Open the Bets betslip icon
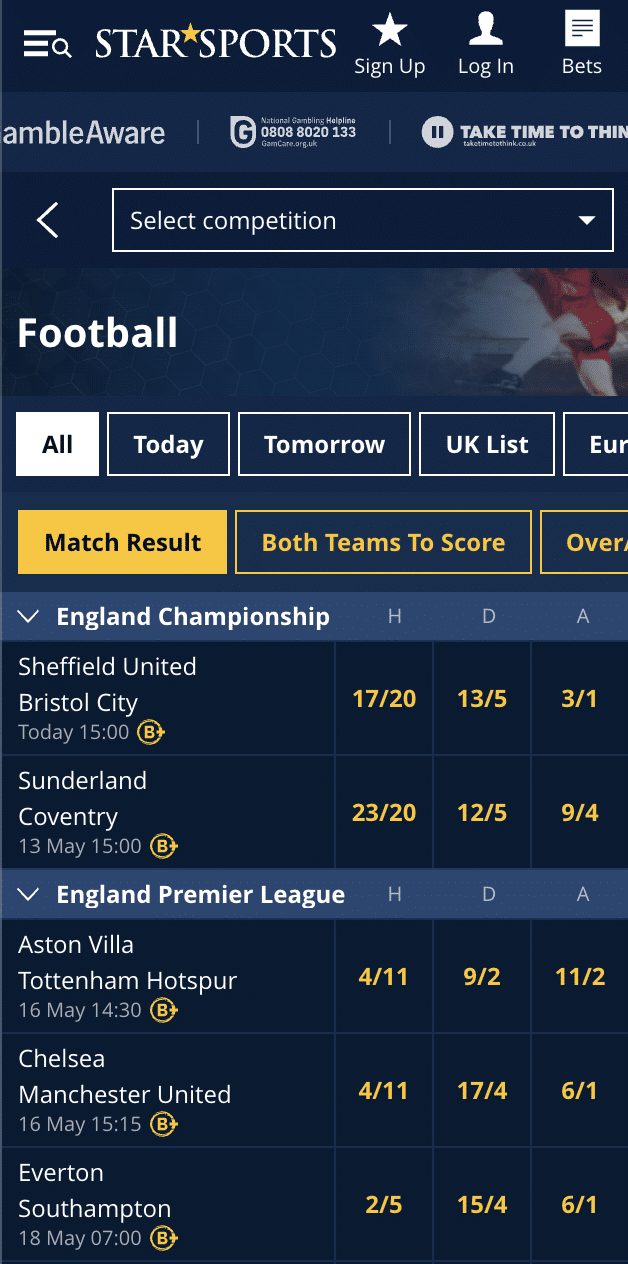628x1264 pixels. [581, 30]
